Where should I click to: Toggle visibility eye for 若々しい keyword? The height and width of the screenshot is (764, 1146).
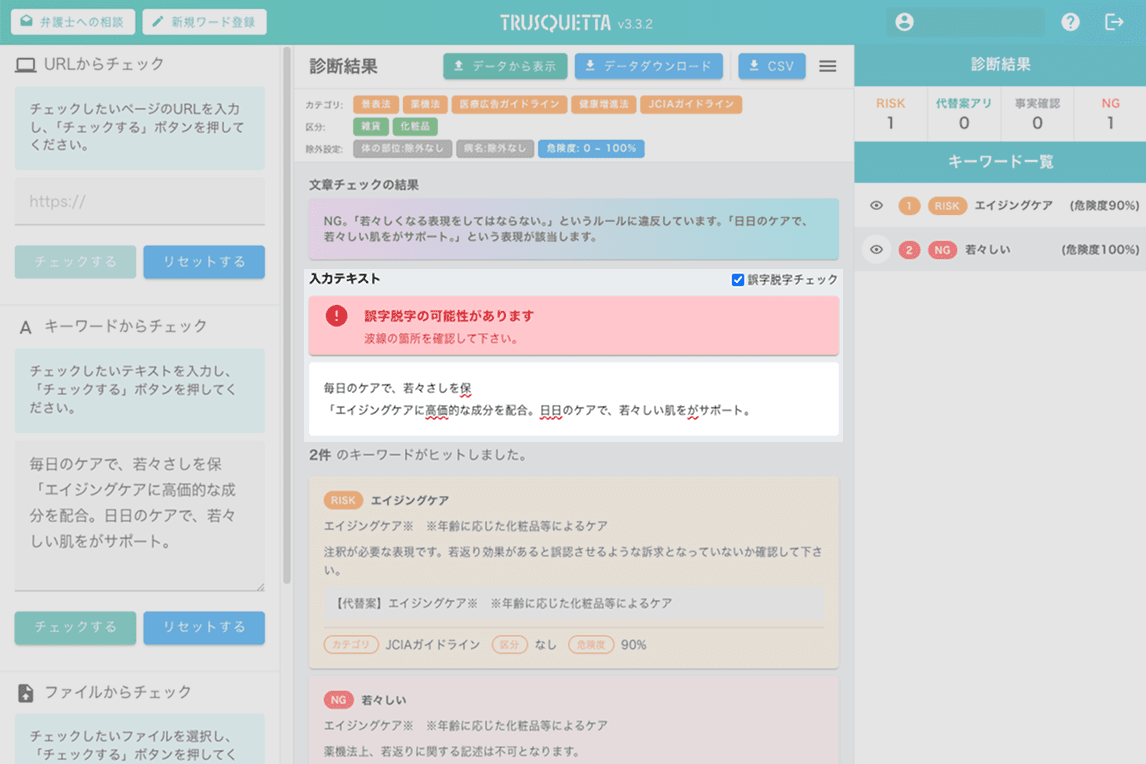[876, 250]
